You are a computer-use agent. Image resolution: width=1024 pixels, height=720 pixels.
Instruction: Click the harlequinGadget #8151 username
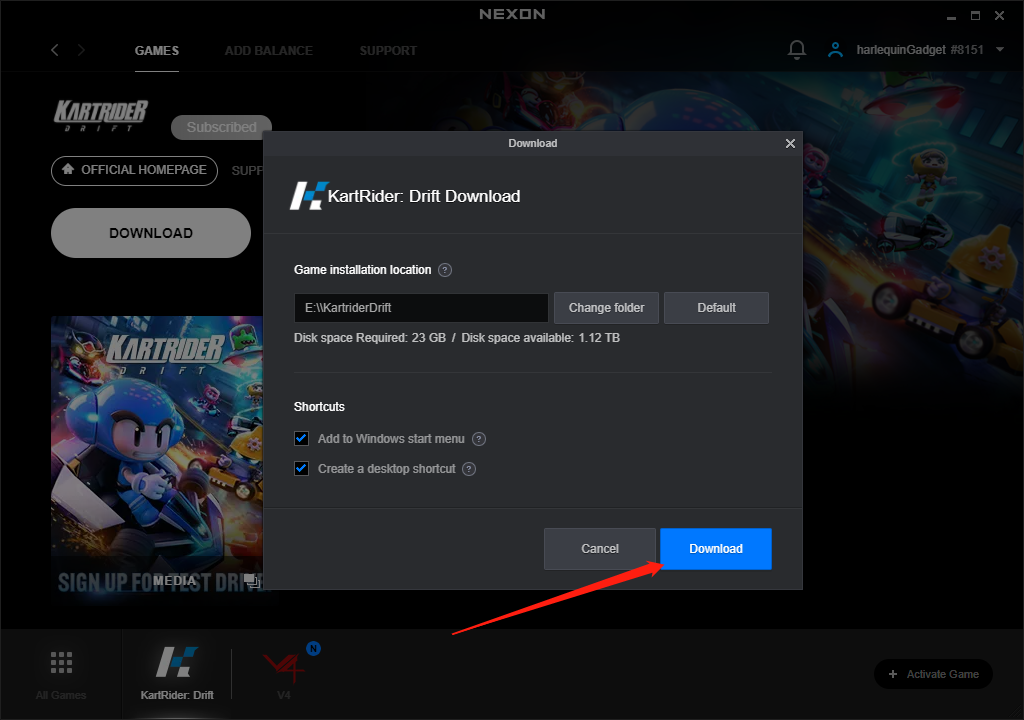click(920, 50)
